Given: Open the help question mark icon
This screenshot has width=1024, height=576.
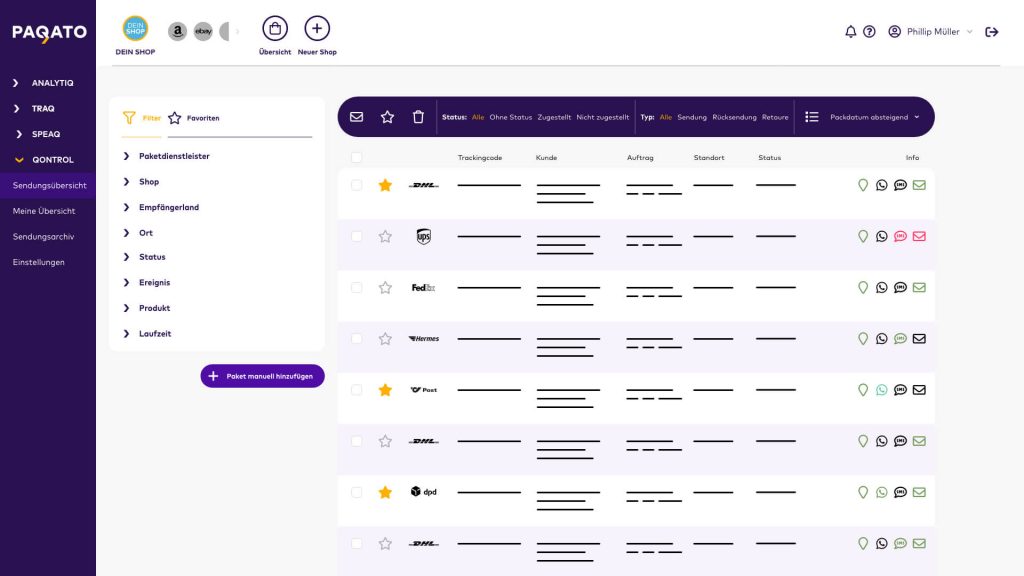Looking at the screenshot, I should point(869,32).
